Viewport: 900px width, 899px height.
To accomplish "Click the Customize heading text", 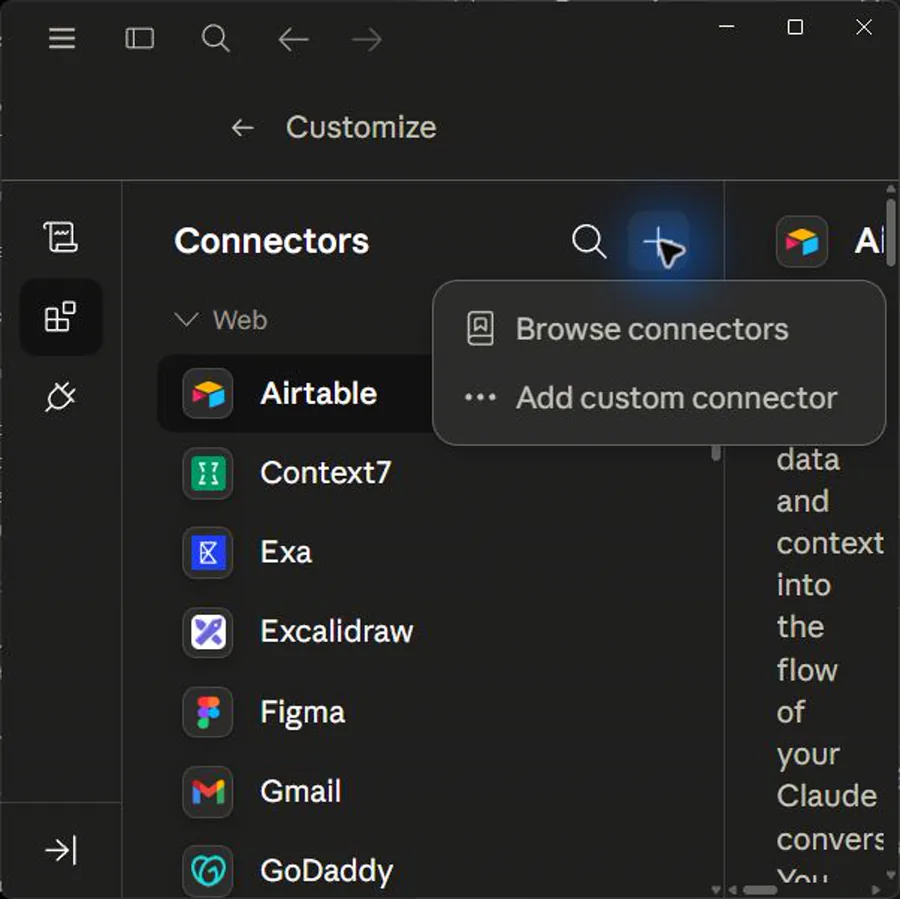I will (361, 127).
